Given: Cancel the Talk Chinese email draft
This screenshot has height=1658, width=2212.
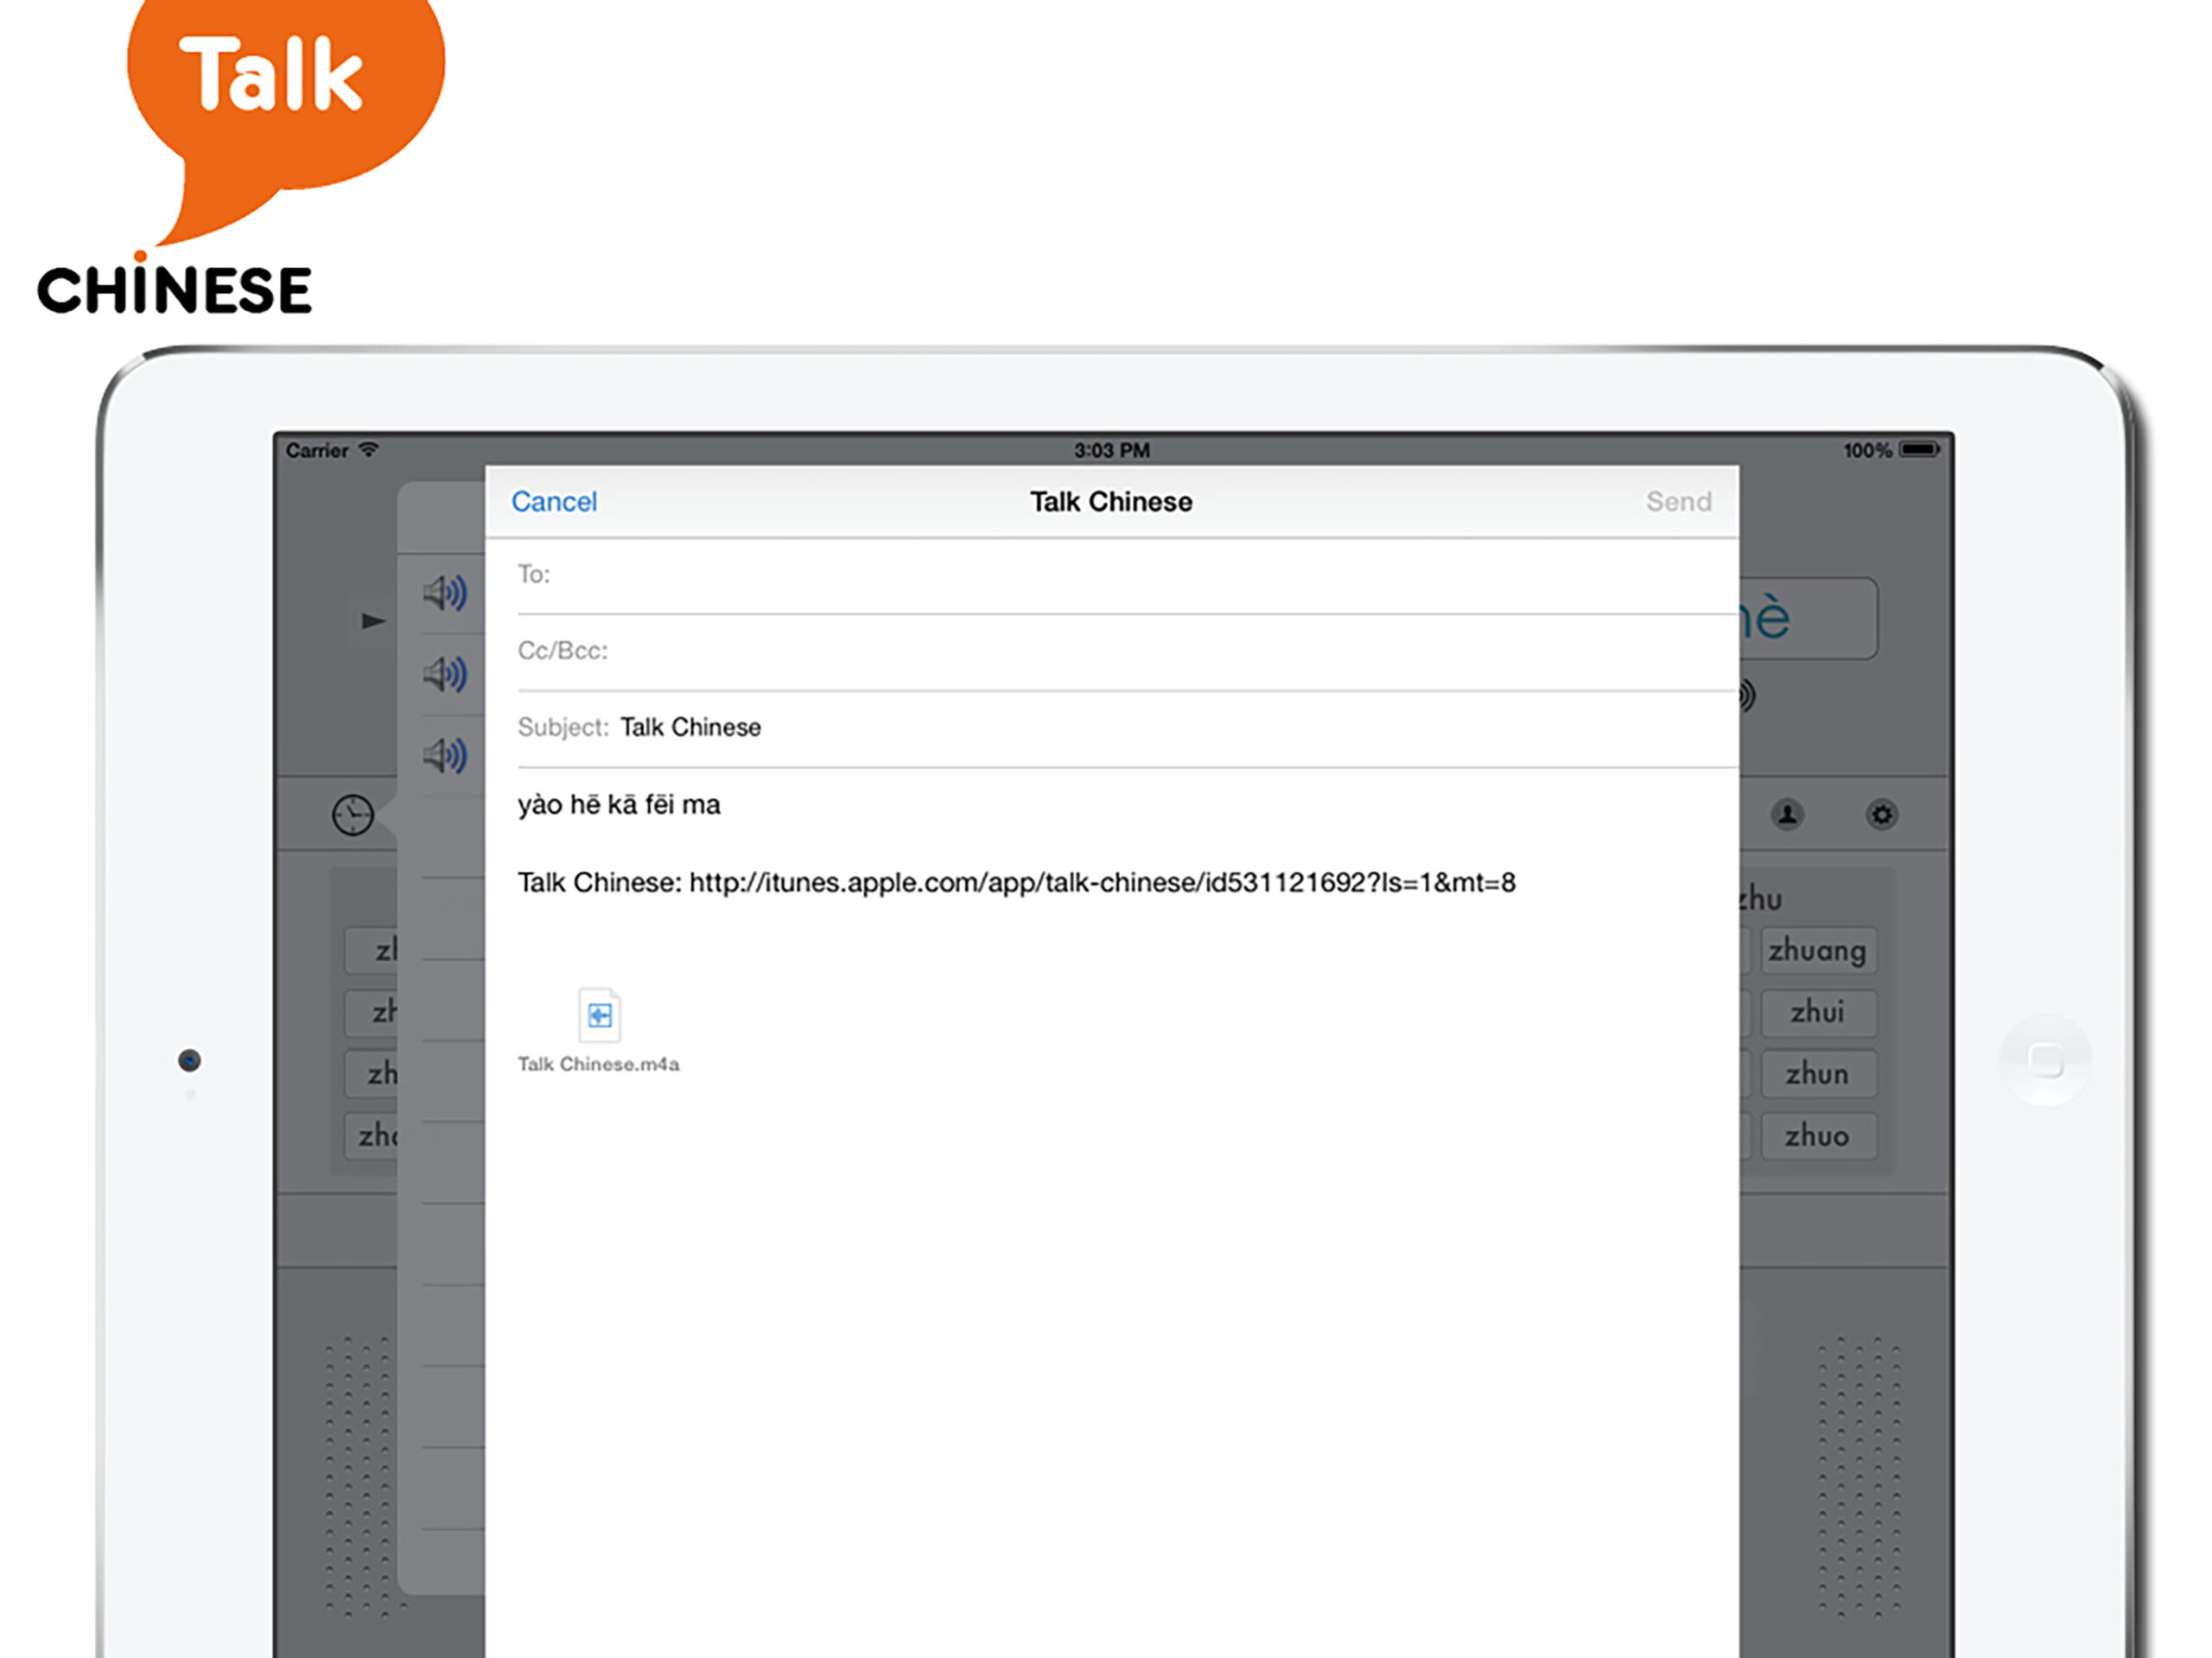Looking at the screenshot, I should coord(554,501).
